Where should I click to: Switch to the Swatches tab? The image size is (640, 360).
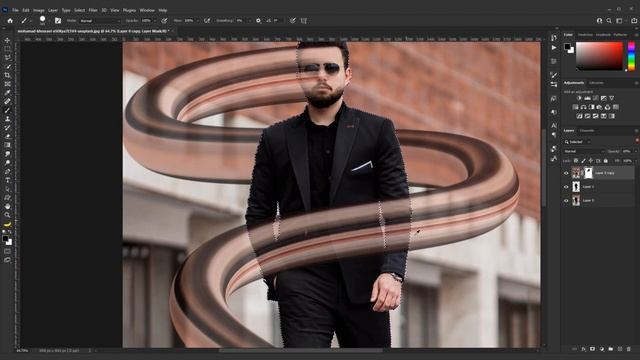pos(585,35)
